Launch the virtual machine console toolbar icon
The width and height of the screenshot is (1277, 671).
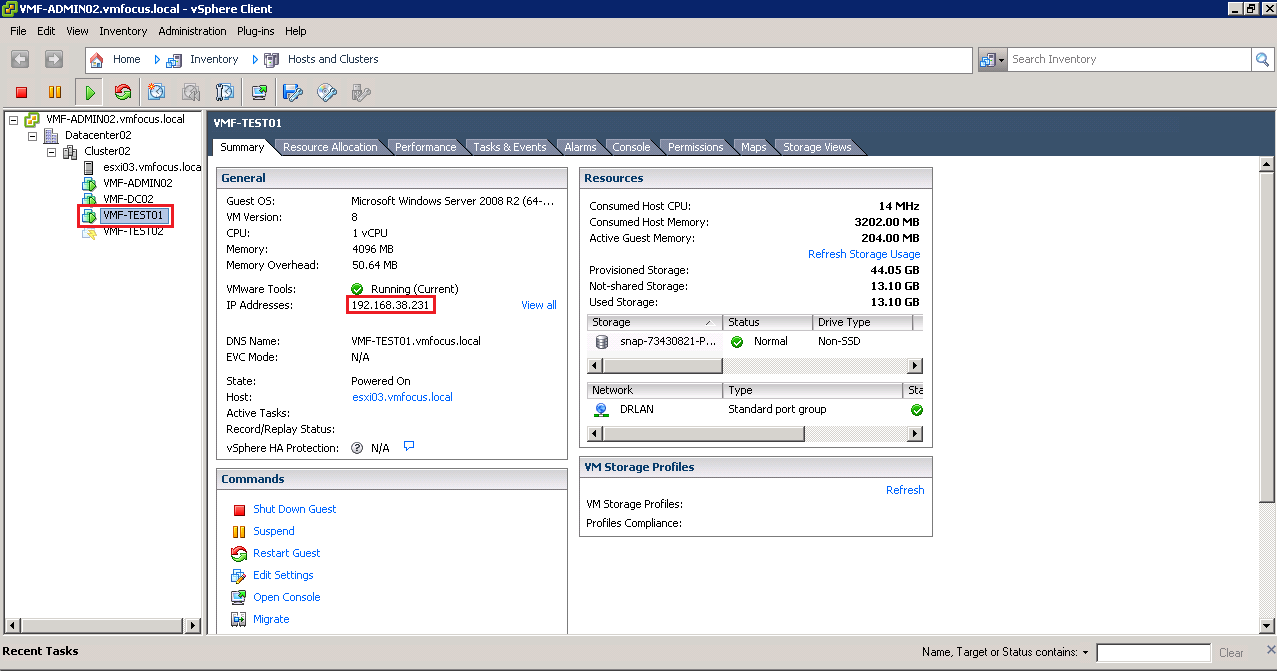259,92
